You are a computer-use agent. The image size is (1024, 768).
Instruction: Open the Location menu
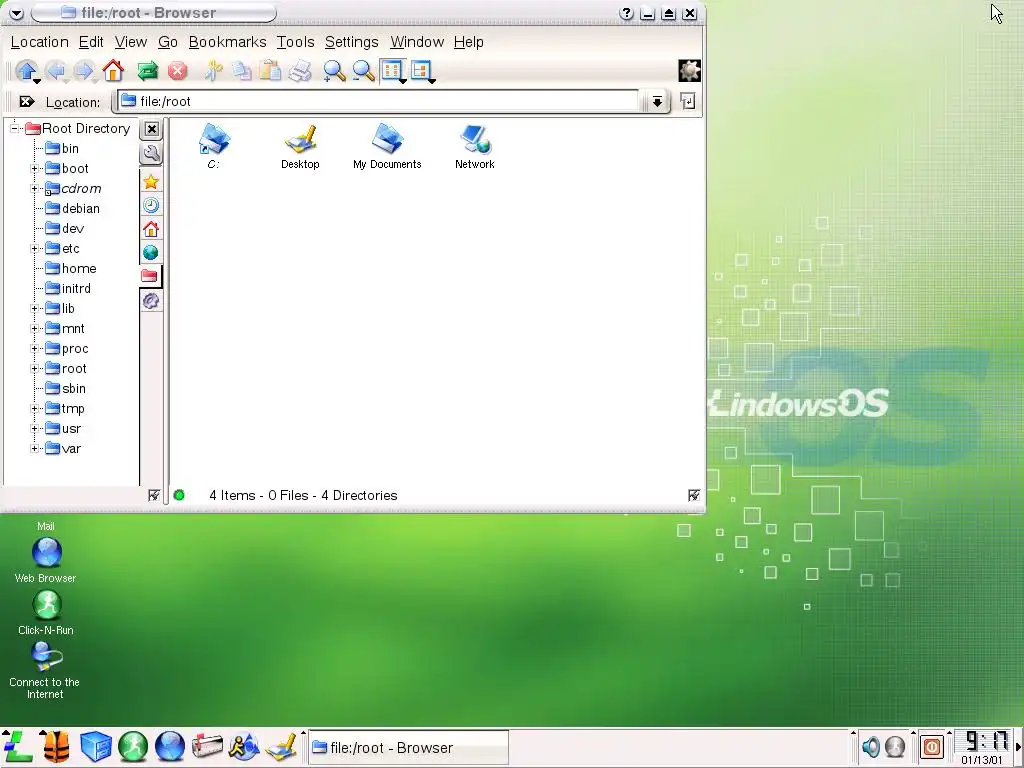(40, 42)
